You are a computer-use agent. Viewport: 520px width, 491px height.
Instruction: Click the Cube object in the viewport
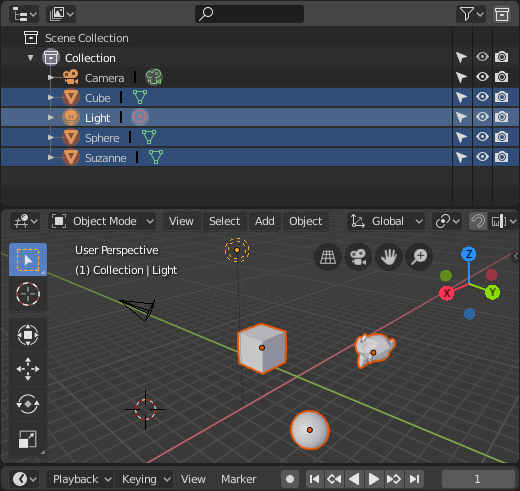[x=262, y=348]
